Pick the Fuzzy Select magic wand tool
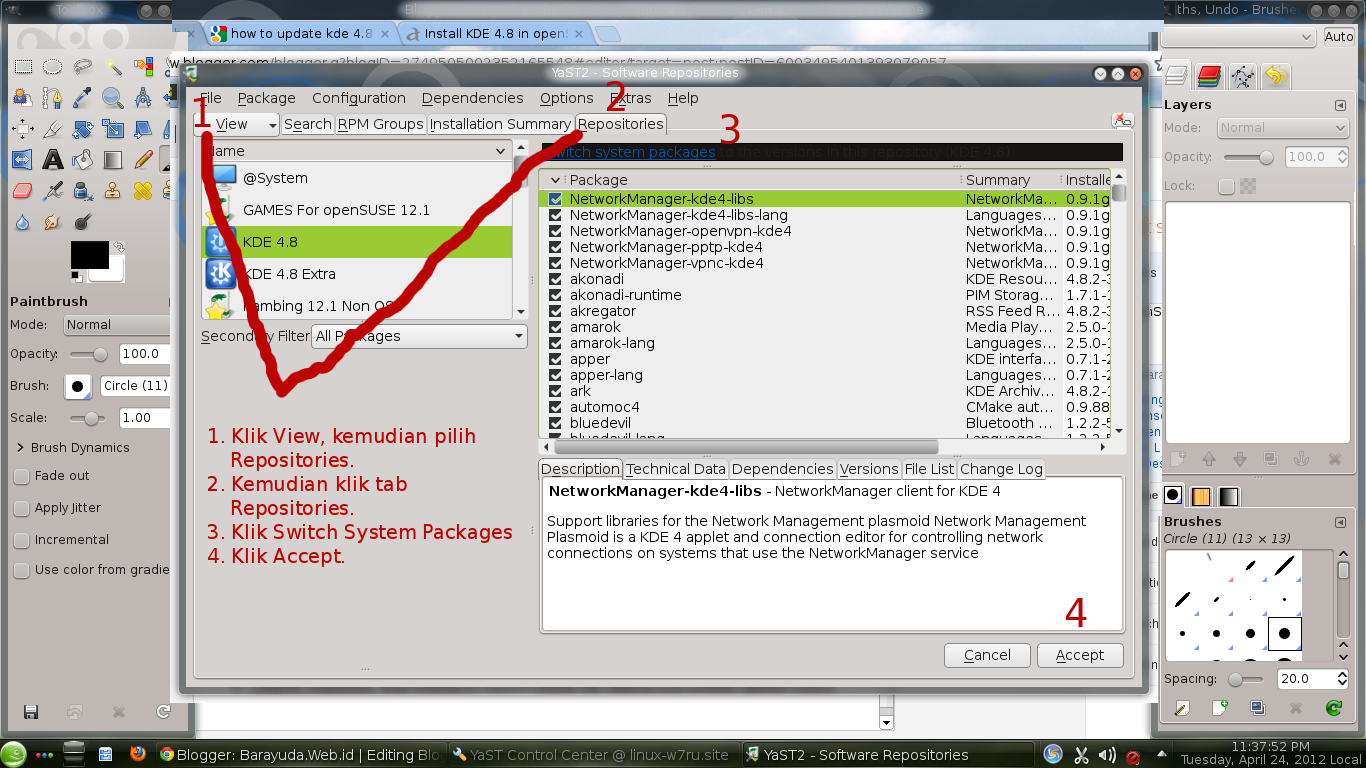This screenshot has width=1366, height=768. click(x=113, y=67)
